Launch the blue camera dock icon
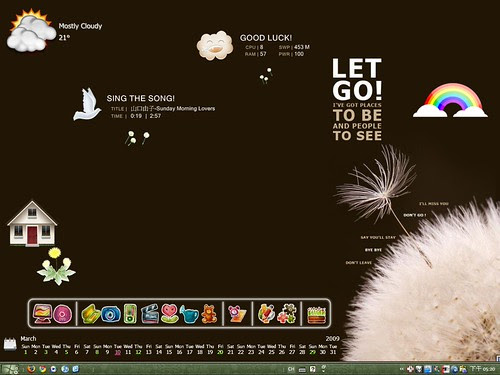The image size is (500, 375). (x=111, y=314)
